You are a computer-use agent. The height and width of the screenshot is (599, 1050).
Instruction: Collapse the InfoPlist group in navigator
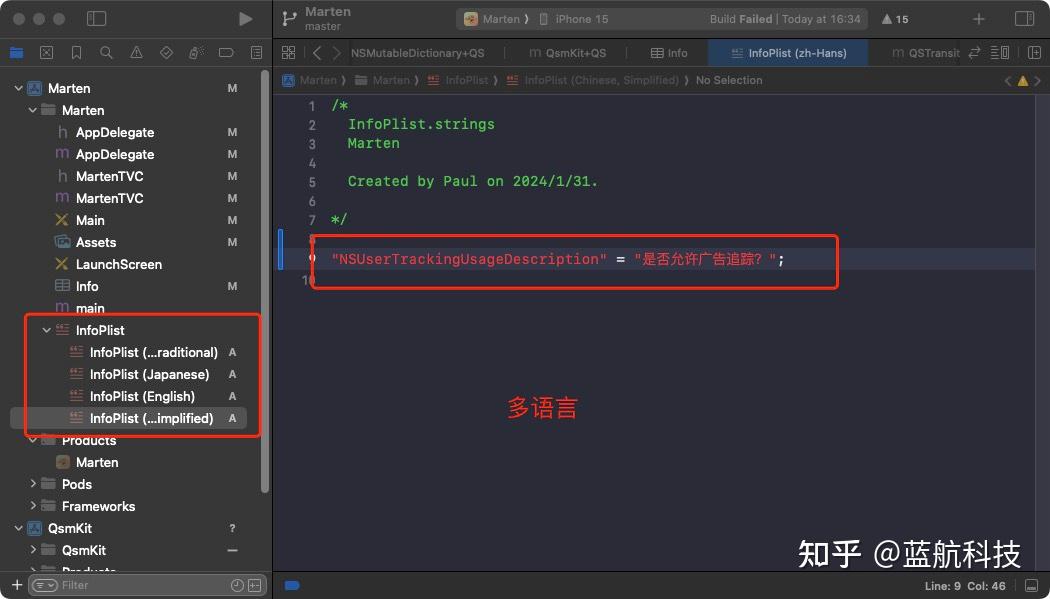click(46, 330)
